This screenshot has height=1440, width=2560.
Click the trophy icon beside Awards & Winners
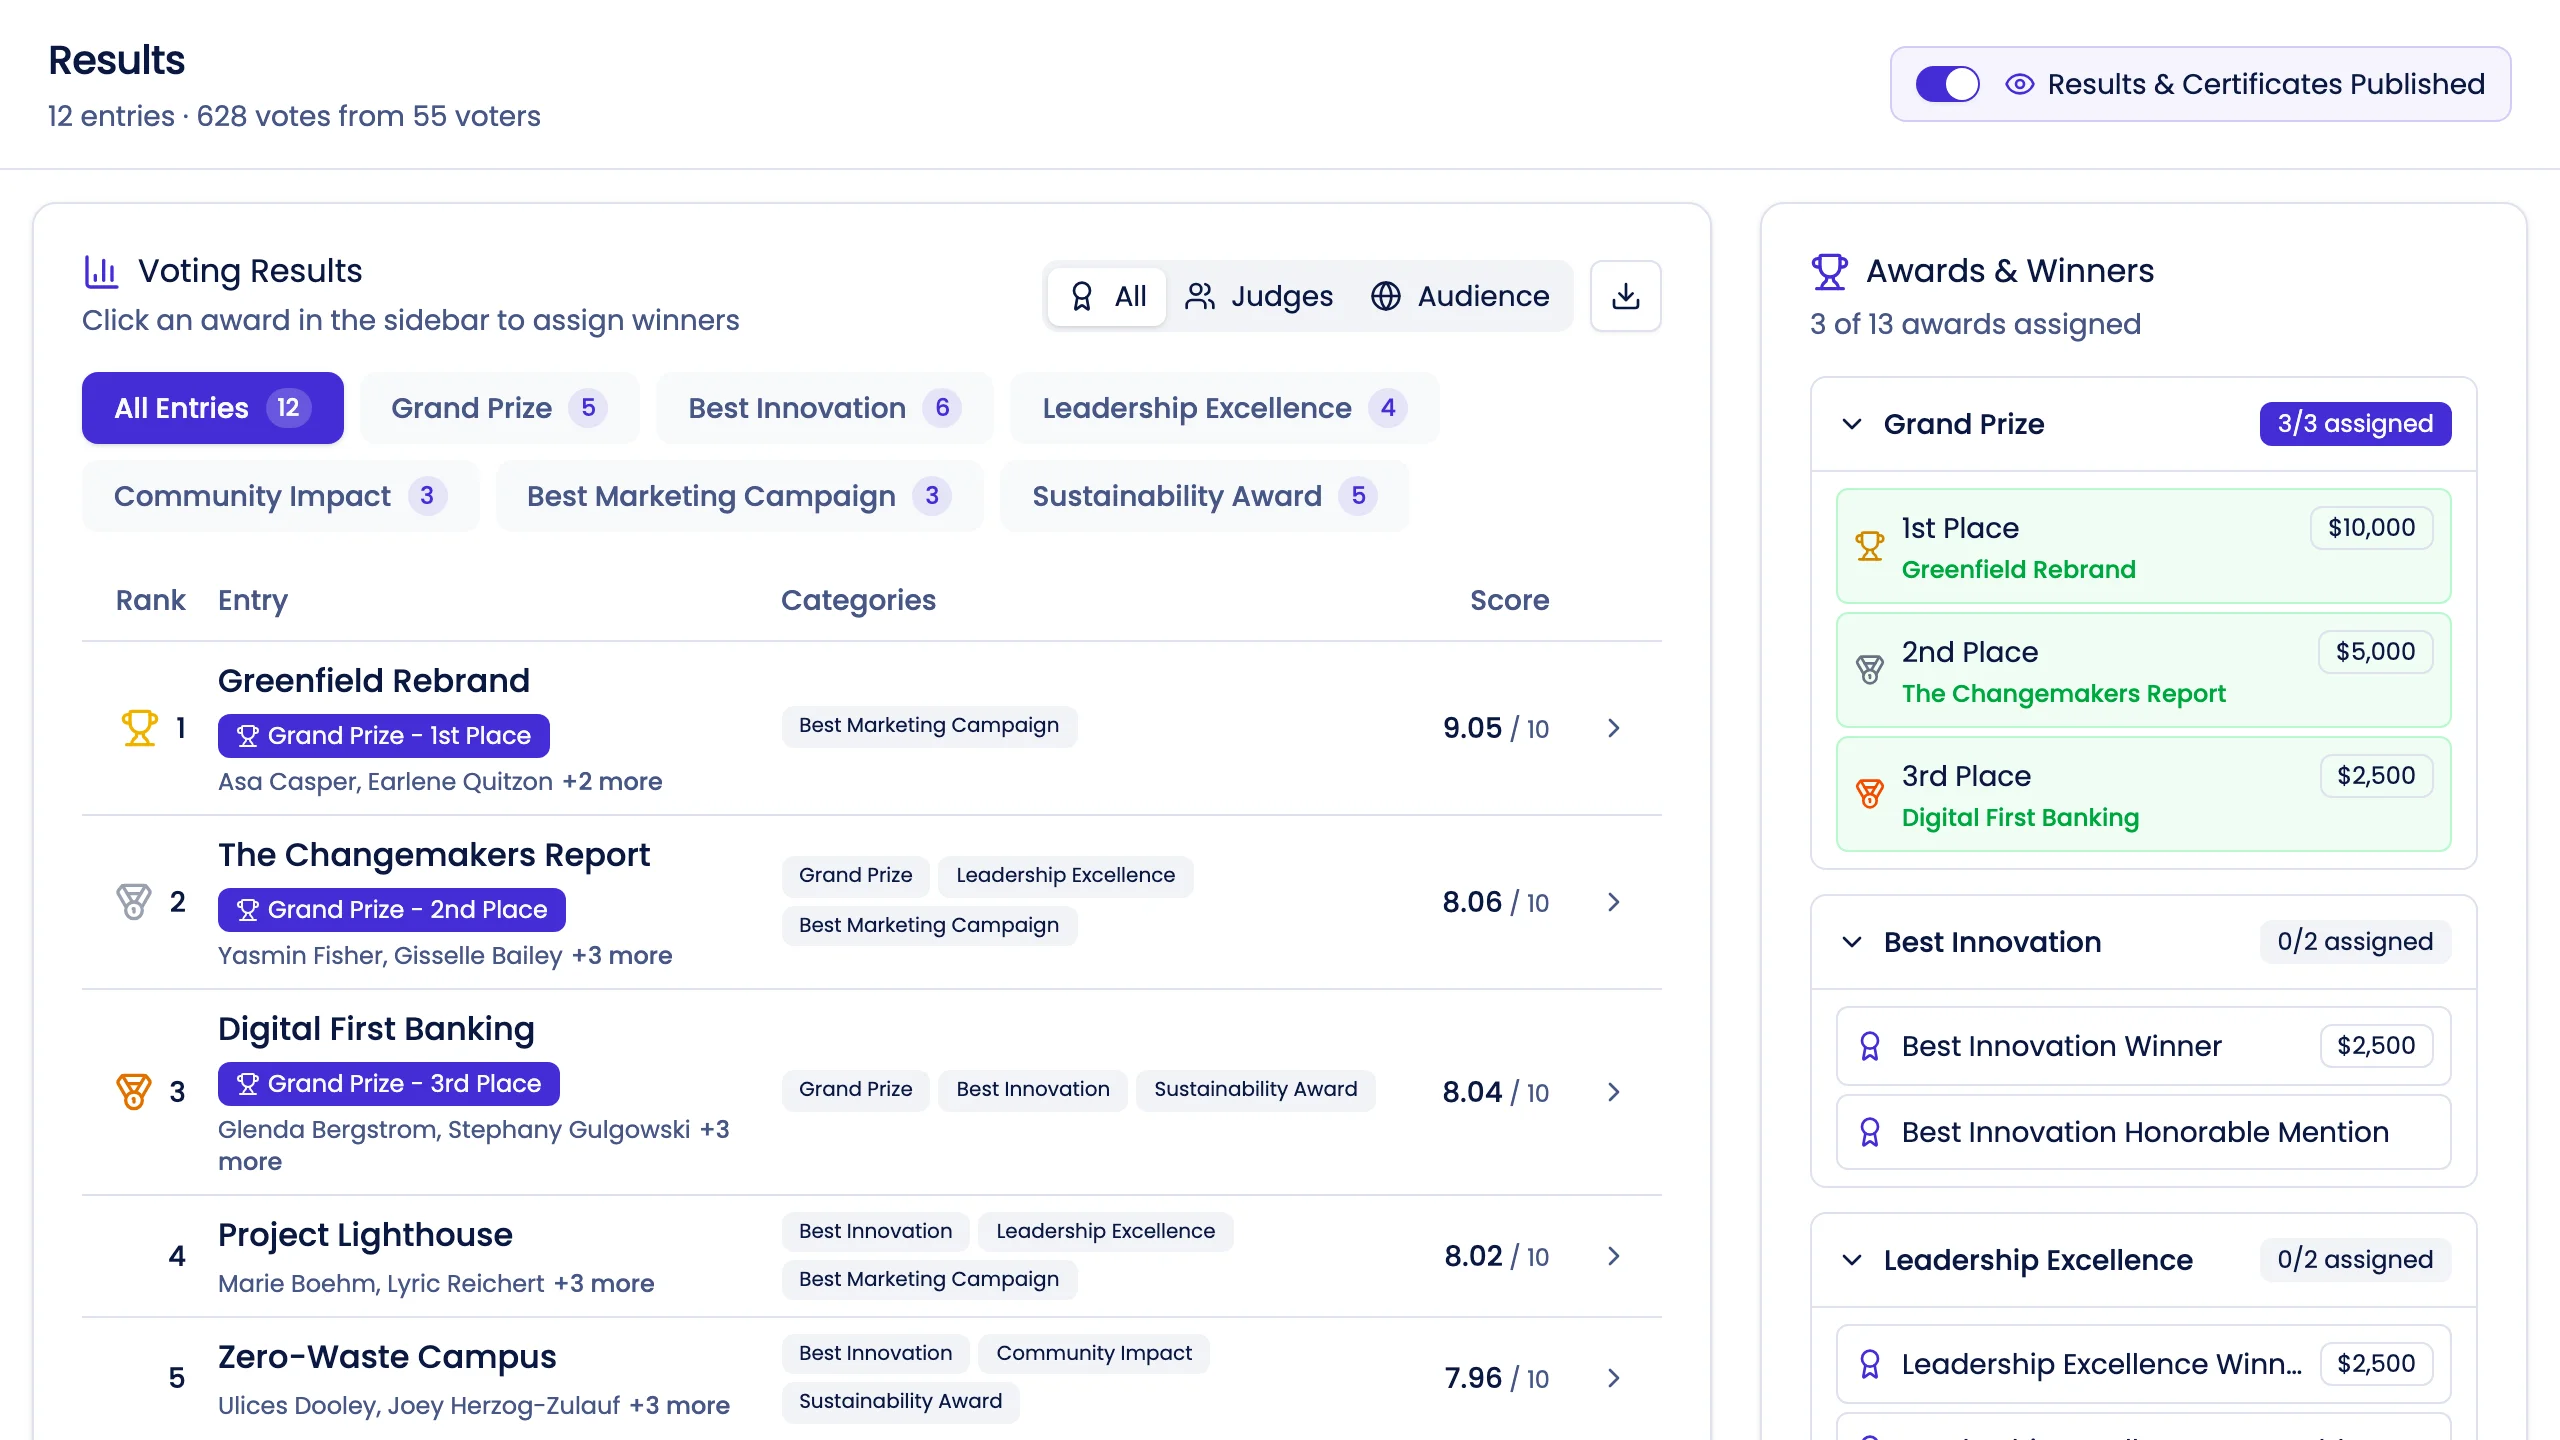pos(1830,269)
